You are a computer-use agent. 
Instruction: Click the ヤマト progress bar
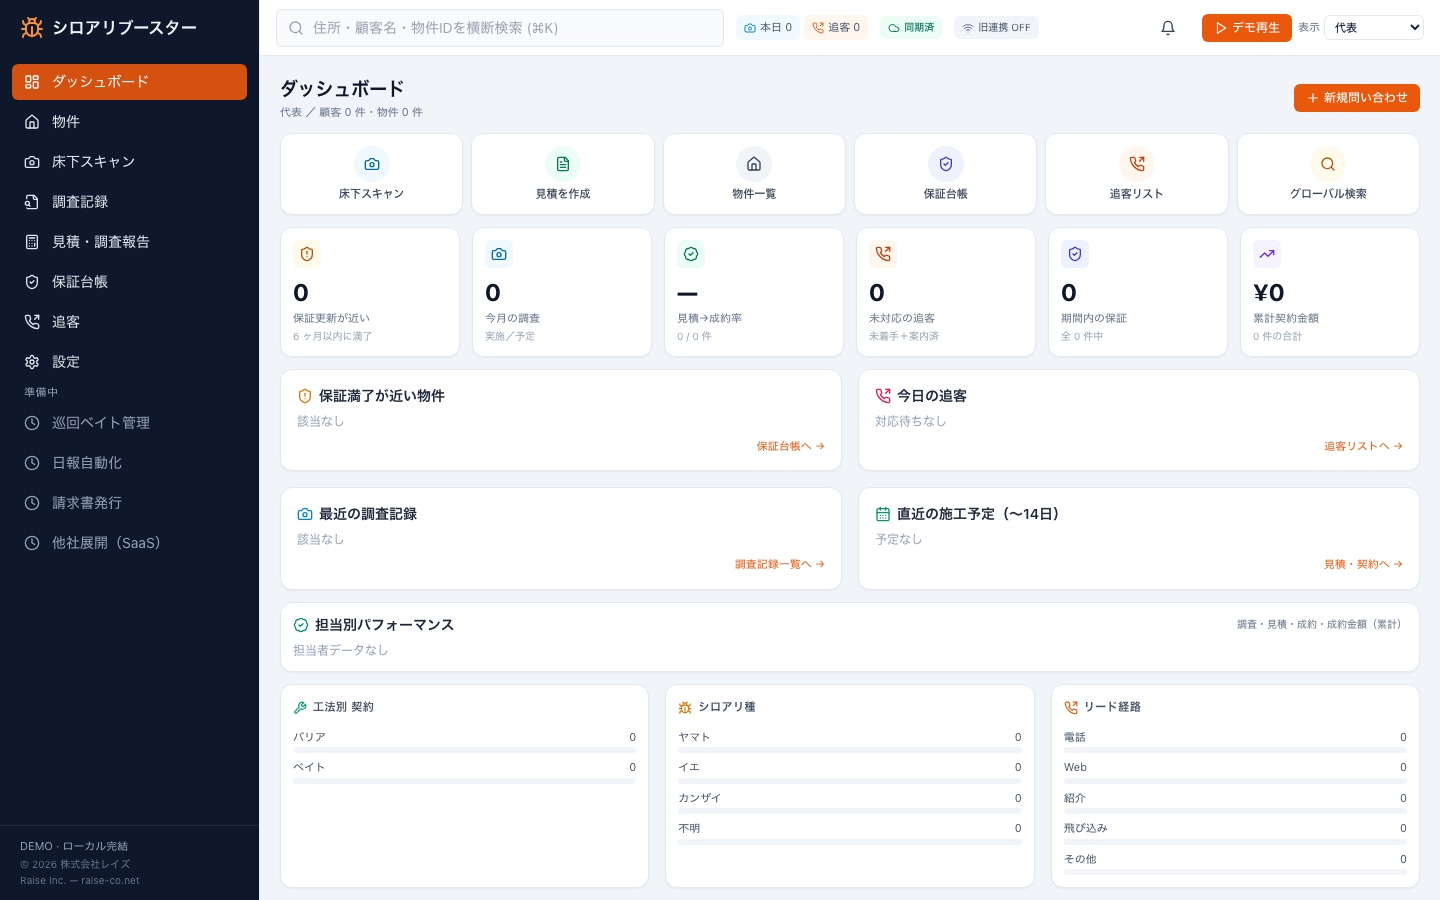coord(850,750)
